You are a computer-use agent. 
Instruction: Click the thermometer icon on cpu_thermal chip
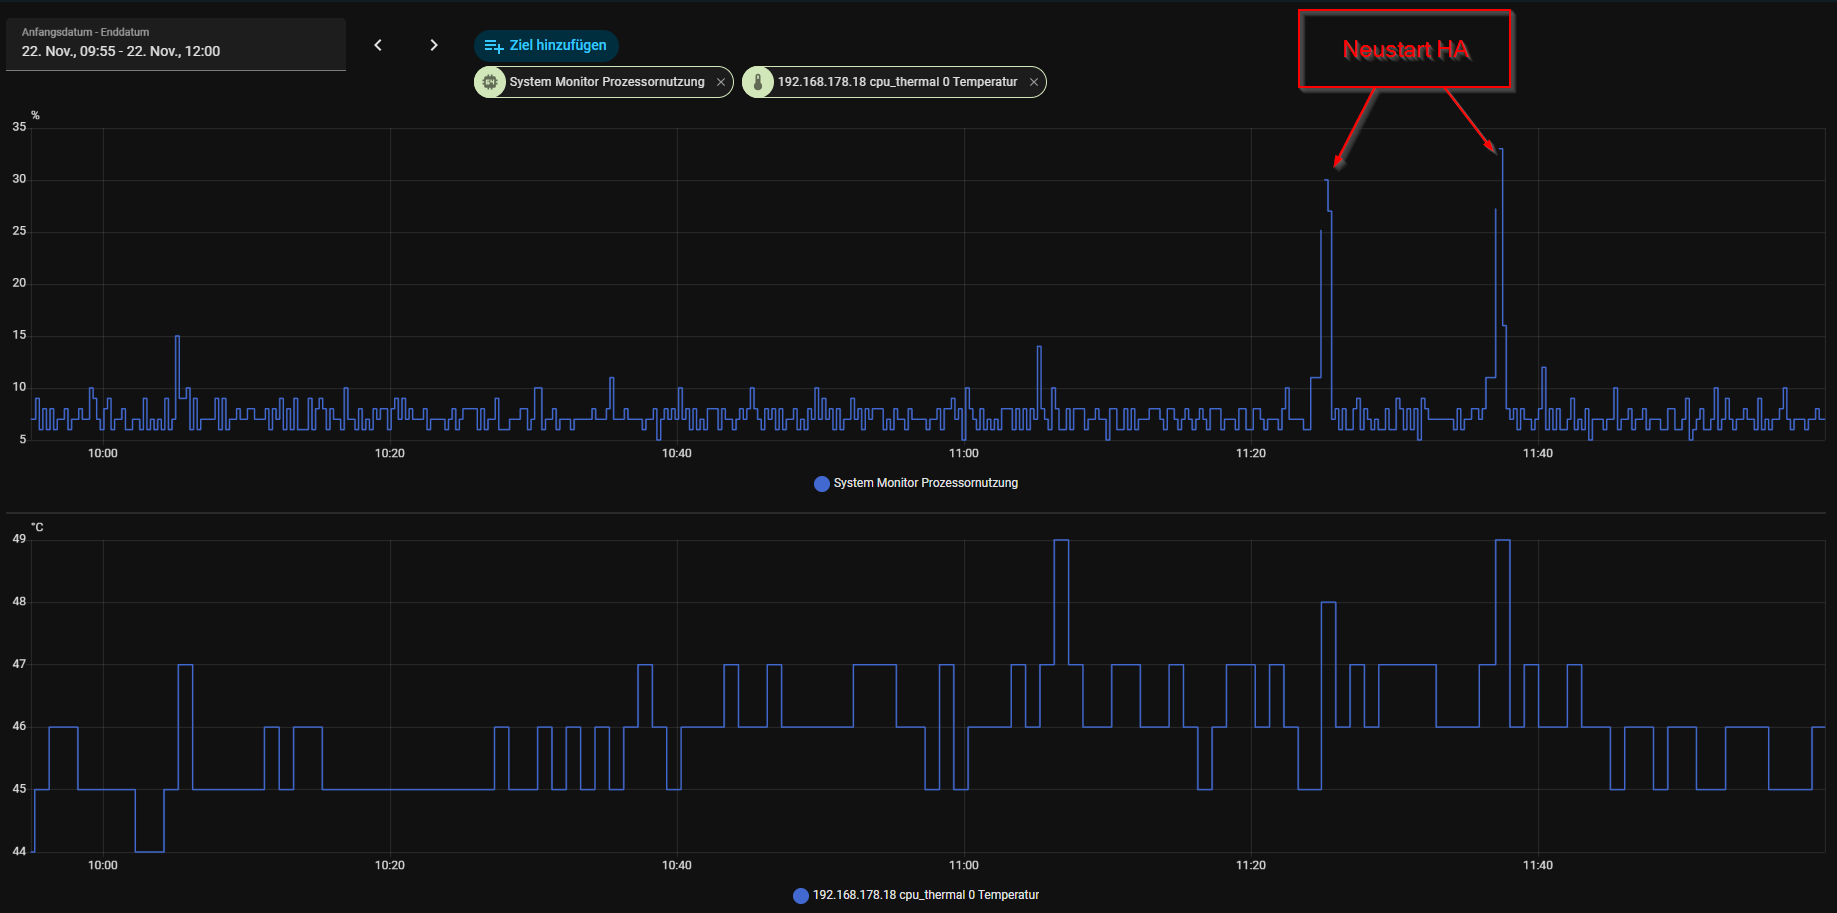point(758,82)
